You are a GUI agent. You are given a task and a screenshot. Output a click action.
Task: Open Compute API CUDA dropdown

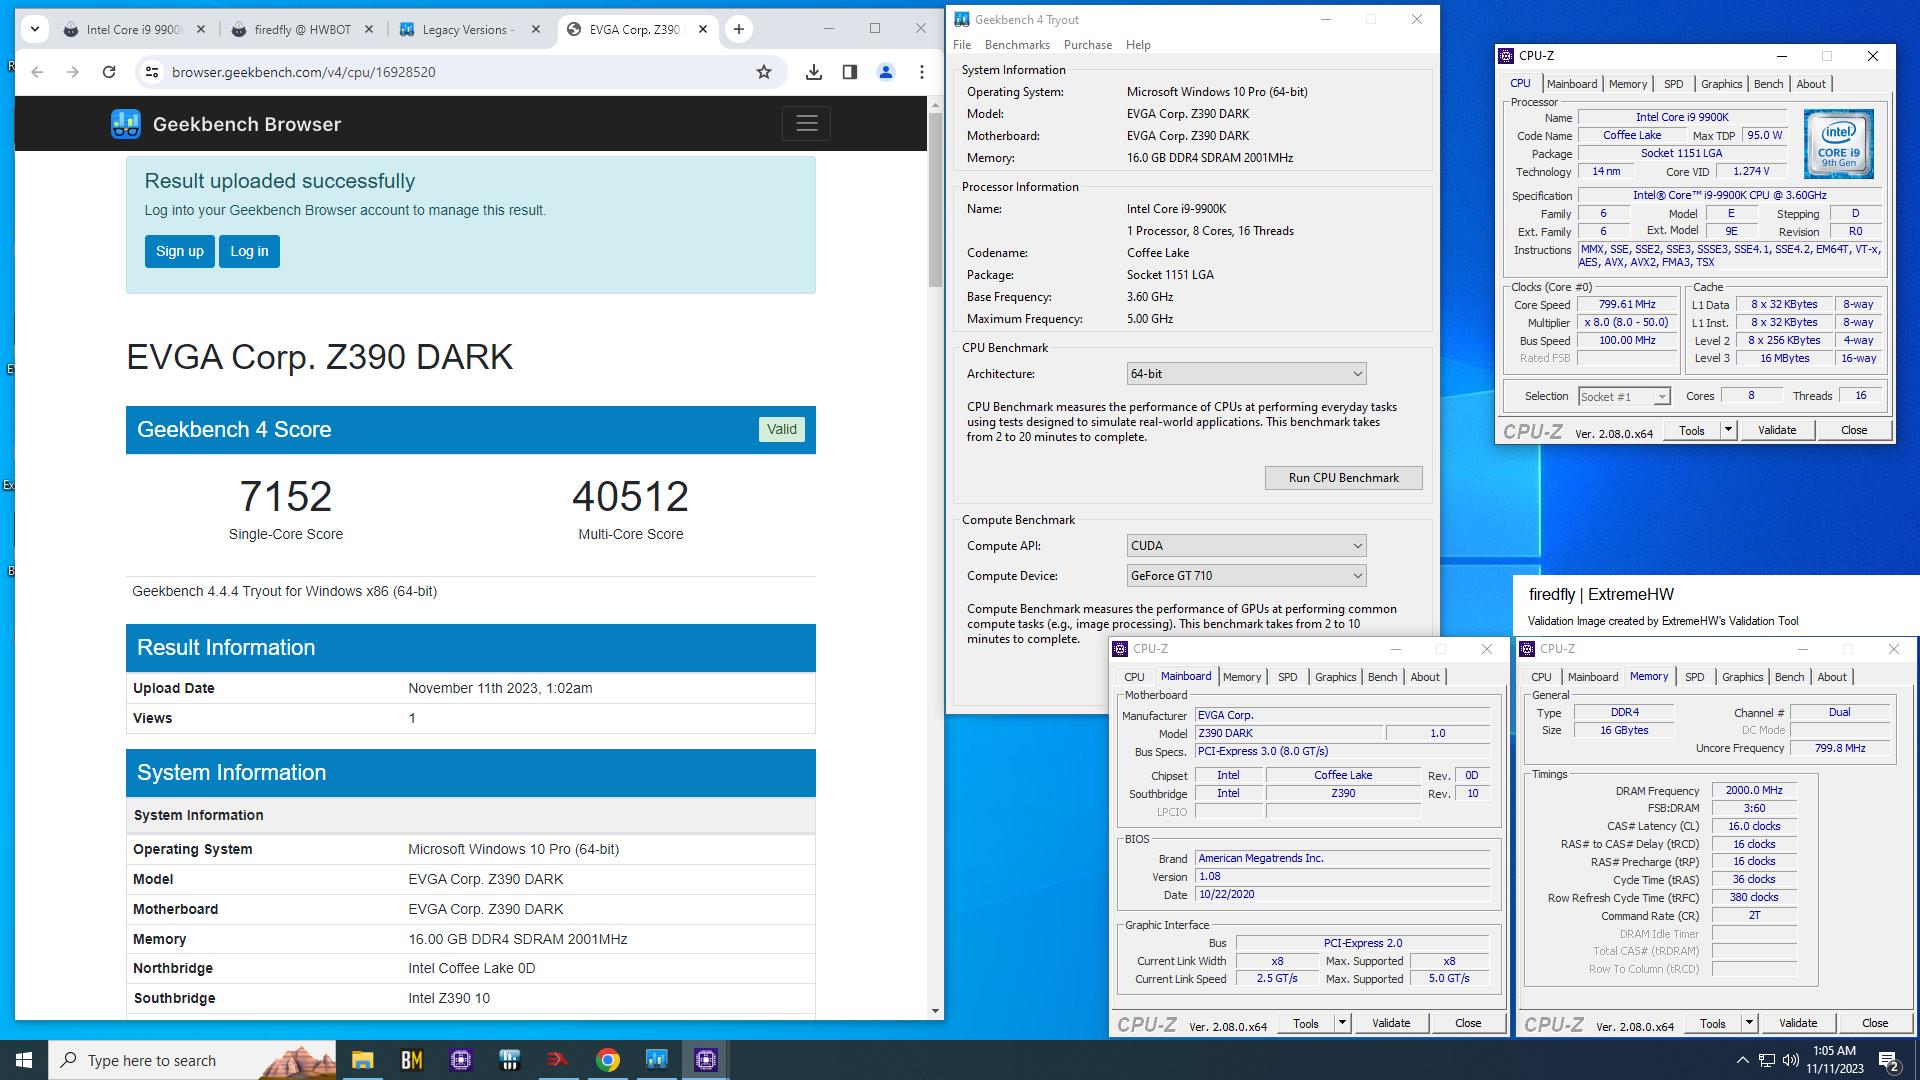tap(1246, 546)
